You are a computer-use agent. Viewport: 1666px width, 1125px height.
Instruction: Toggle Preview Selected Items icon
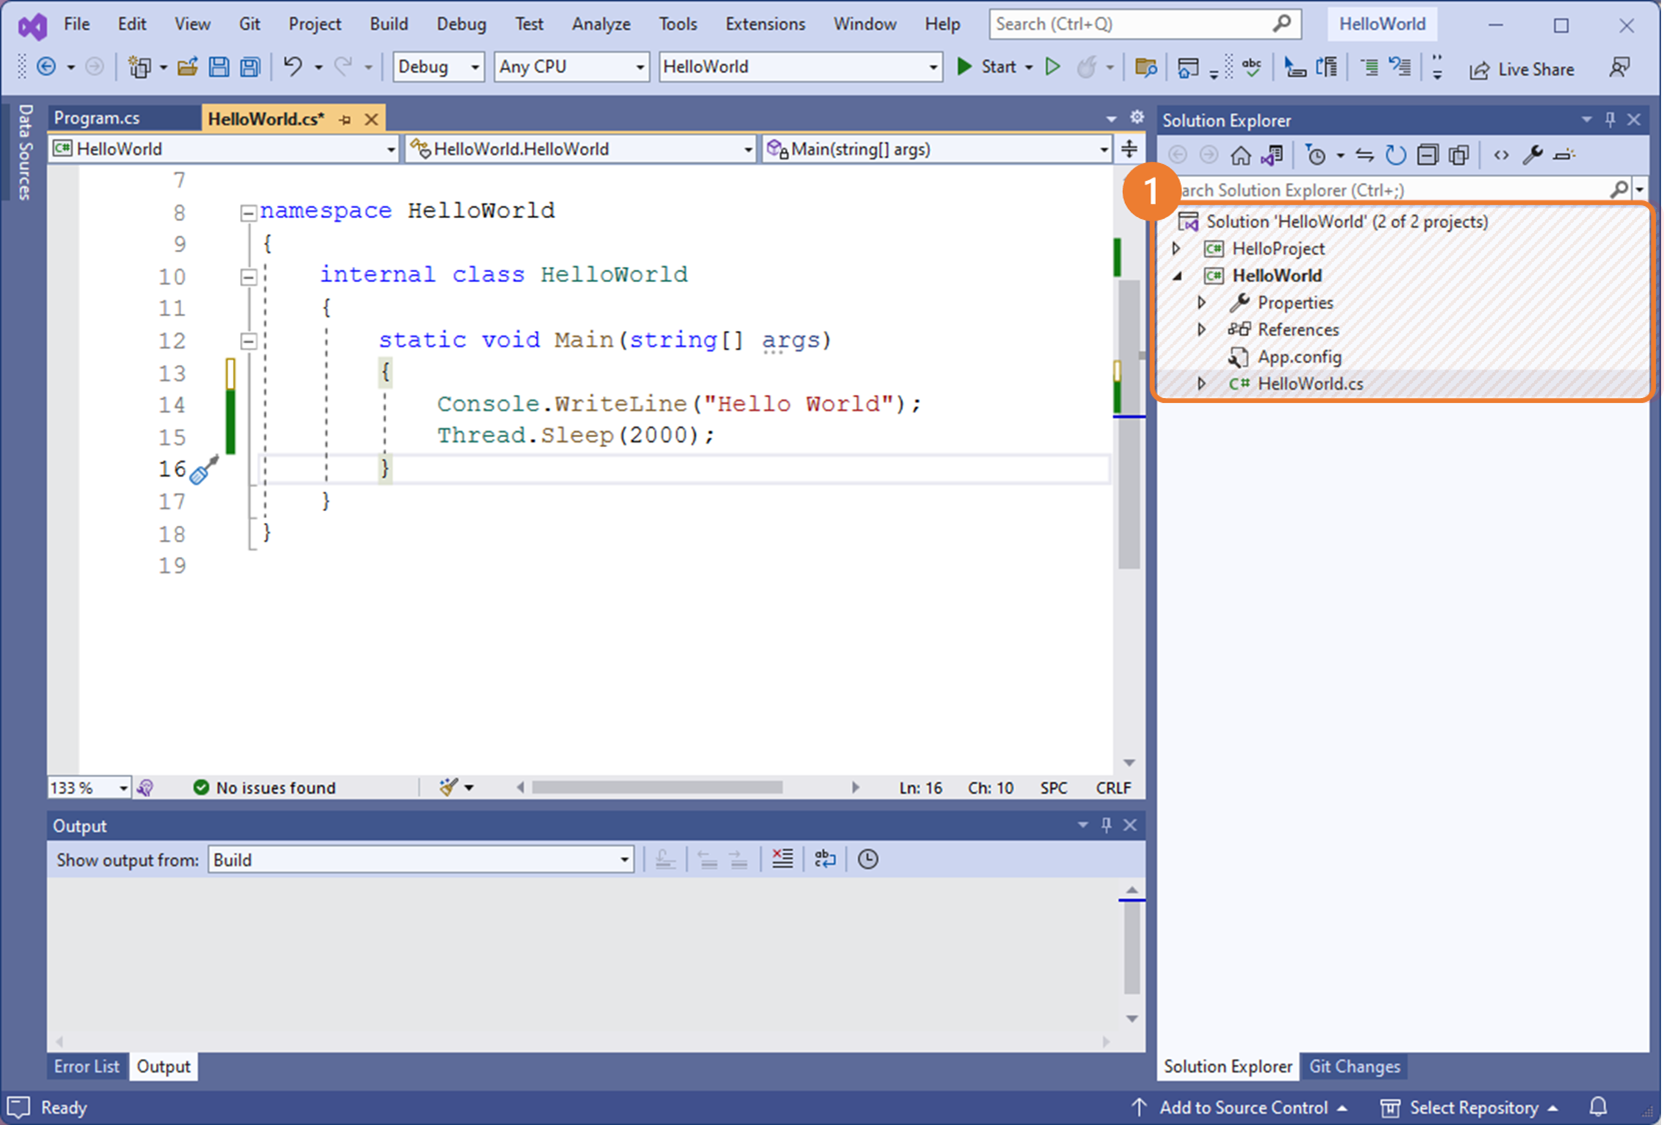[1565, 155]
